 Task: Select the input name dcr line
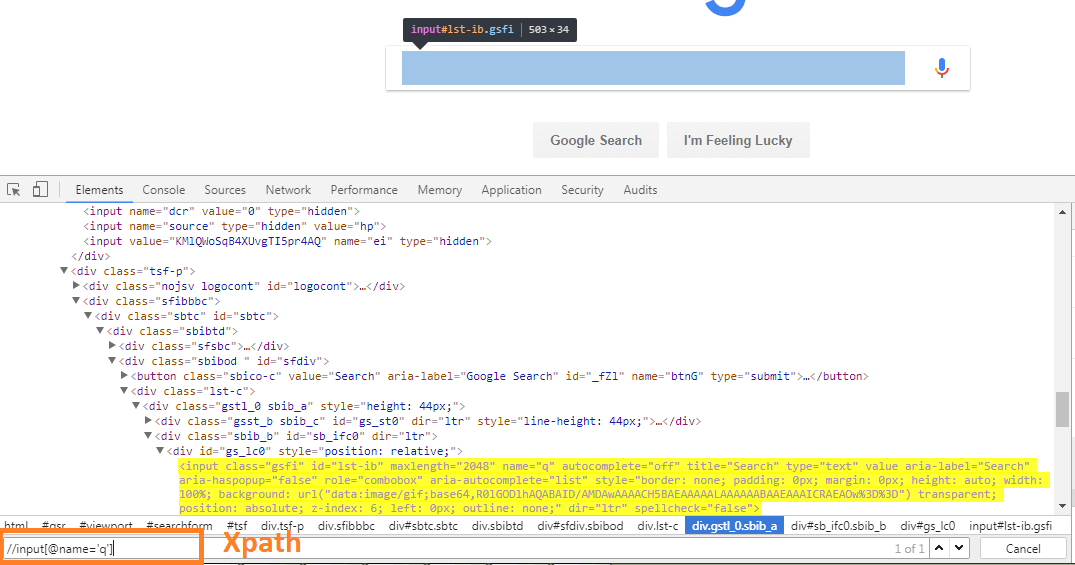pyautogui.click(x=221, y=211)
